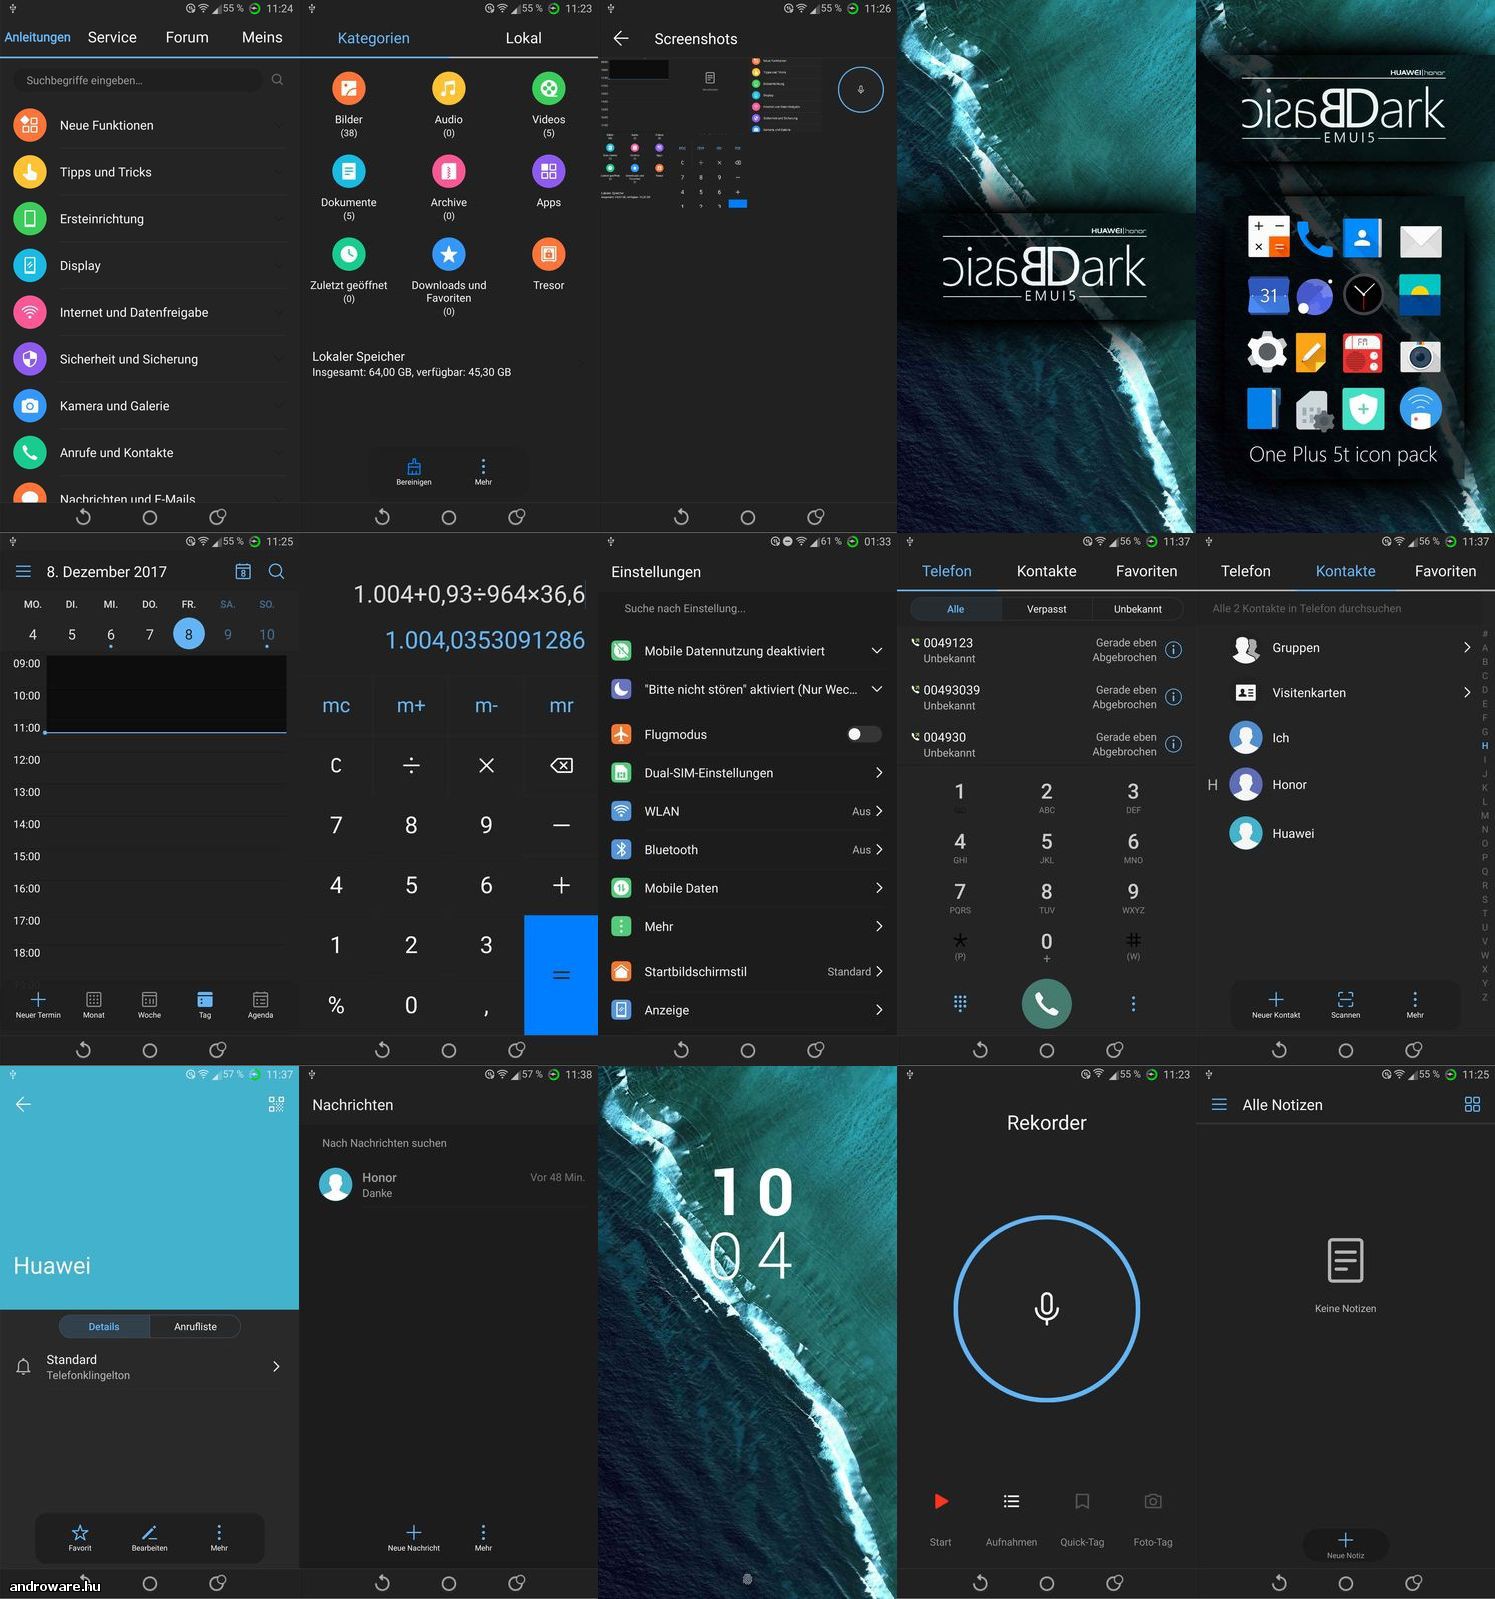Open QR code icon on Huawei contact
This screenshot has height=1599, width=1495.
pyautogui.click(x=276, y=1104)
